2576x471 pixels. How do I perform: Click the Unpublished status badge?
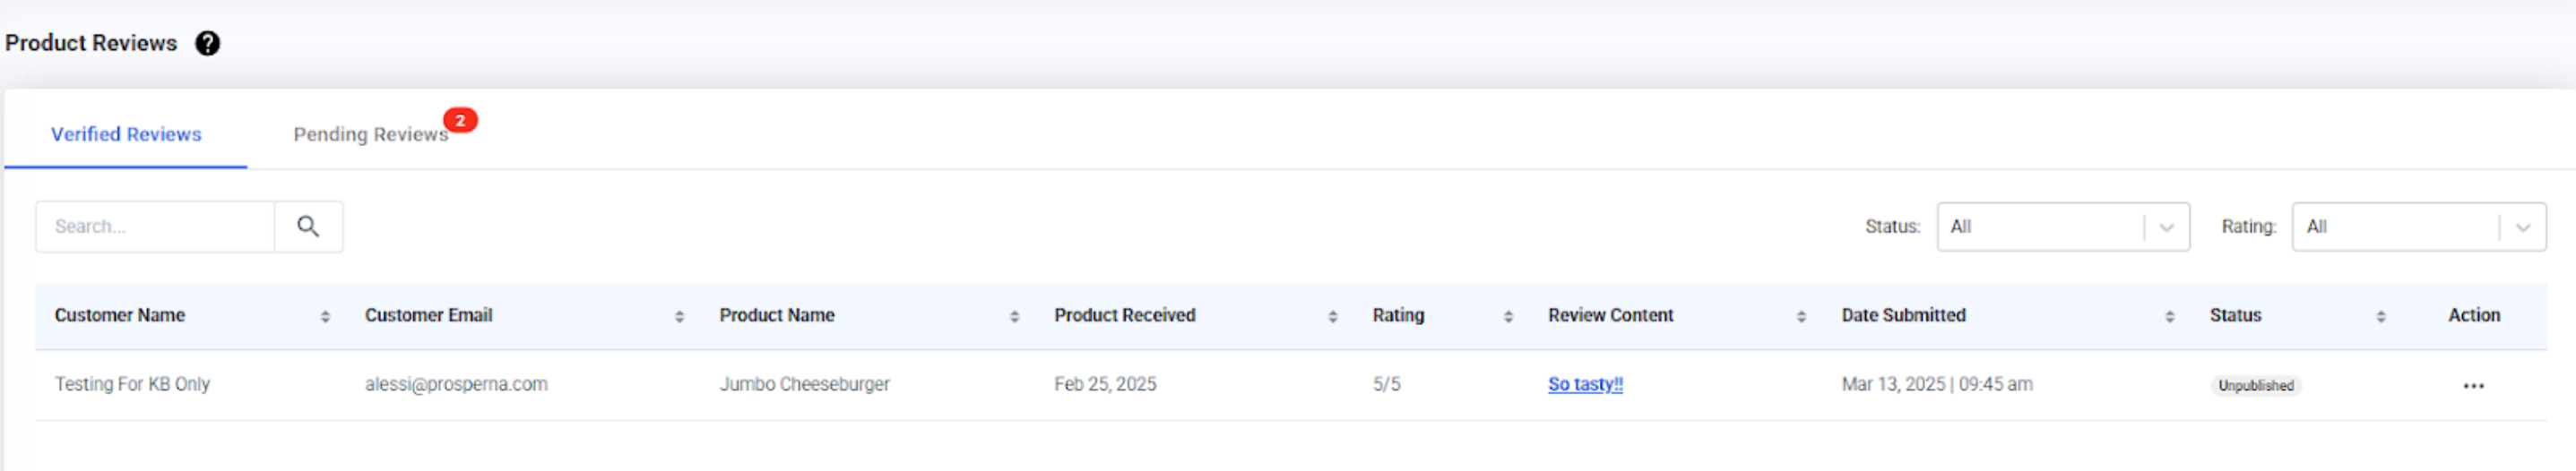(2255, 386)
